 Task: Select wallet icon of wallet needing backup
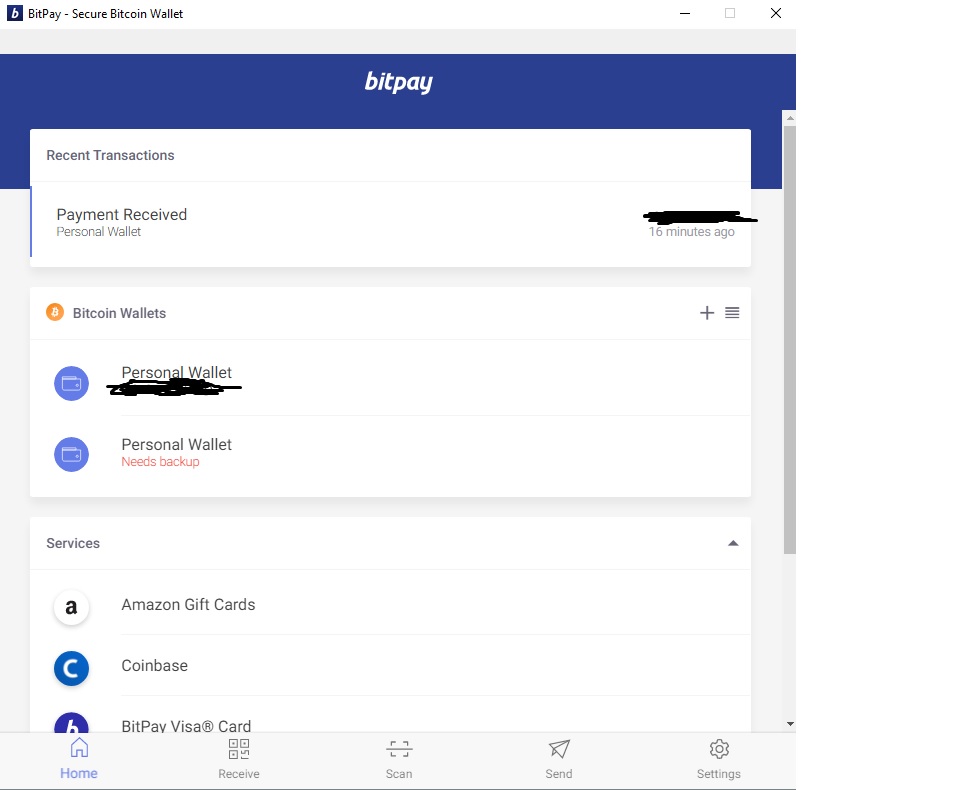click(72, 454)
